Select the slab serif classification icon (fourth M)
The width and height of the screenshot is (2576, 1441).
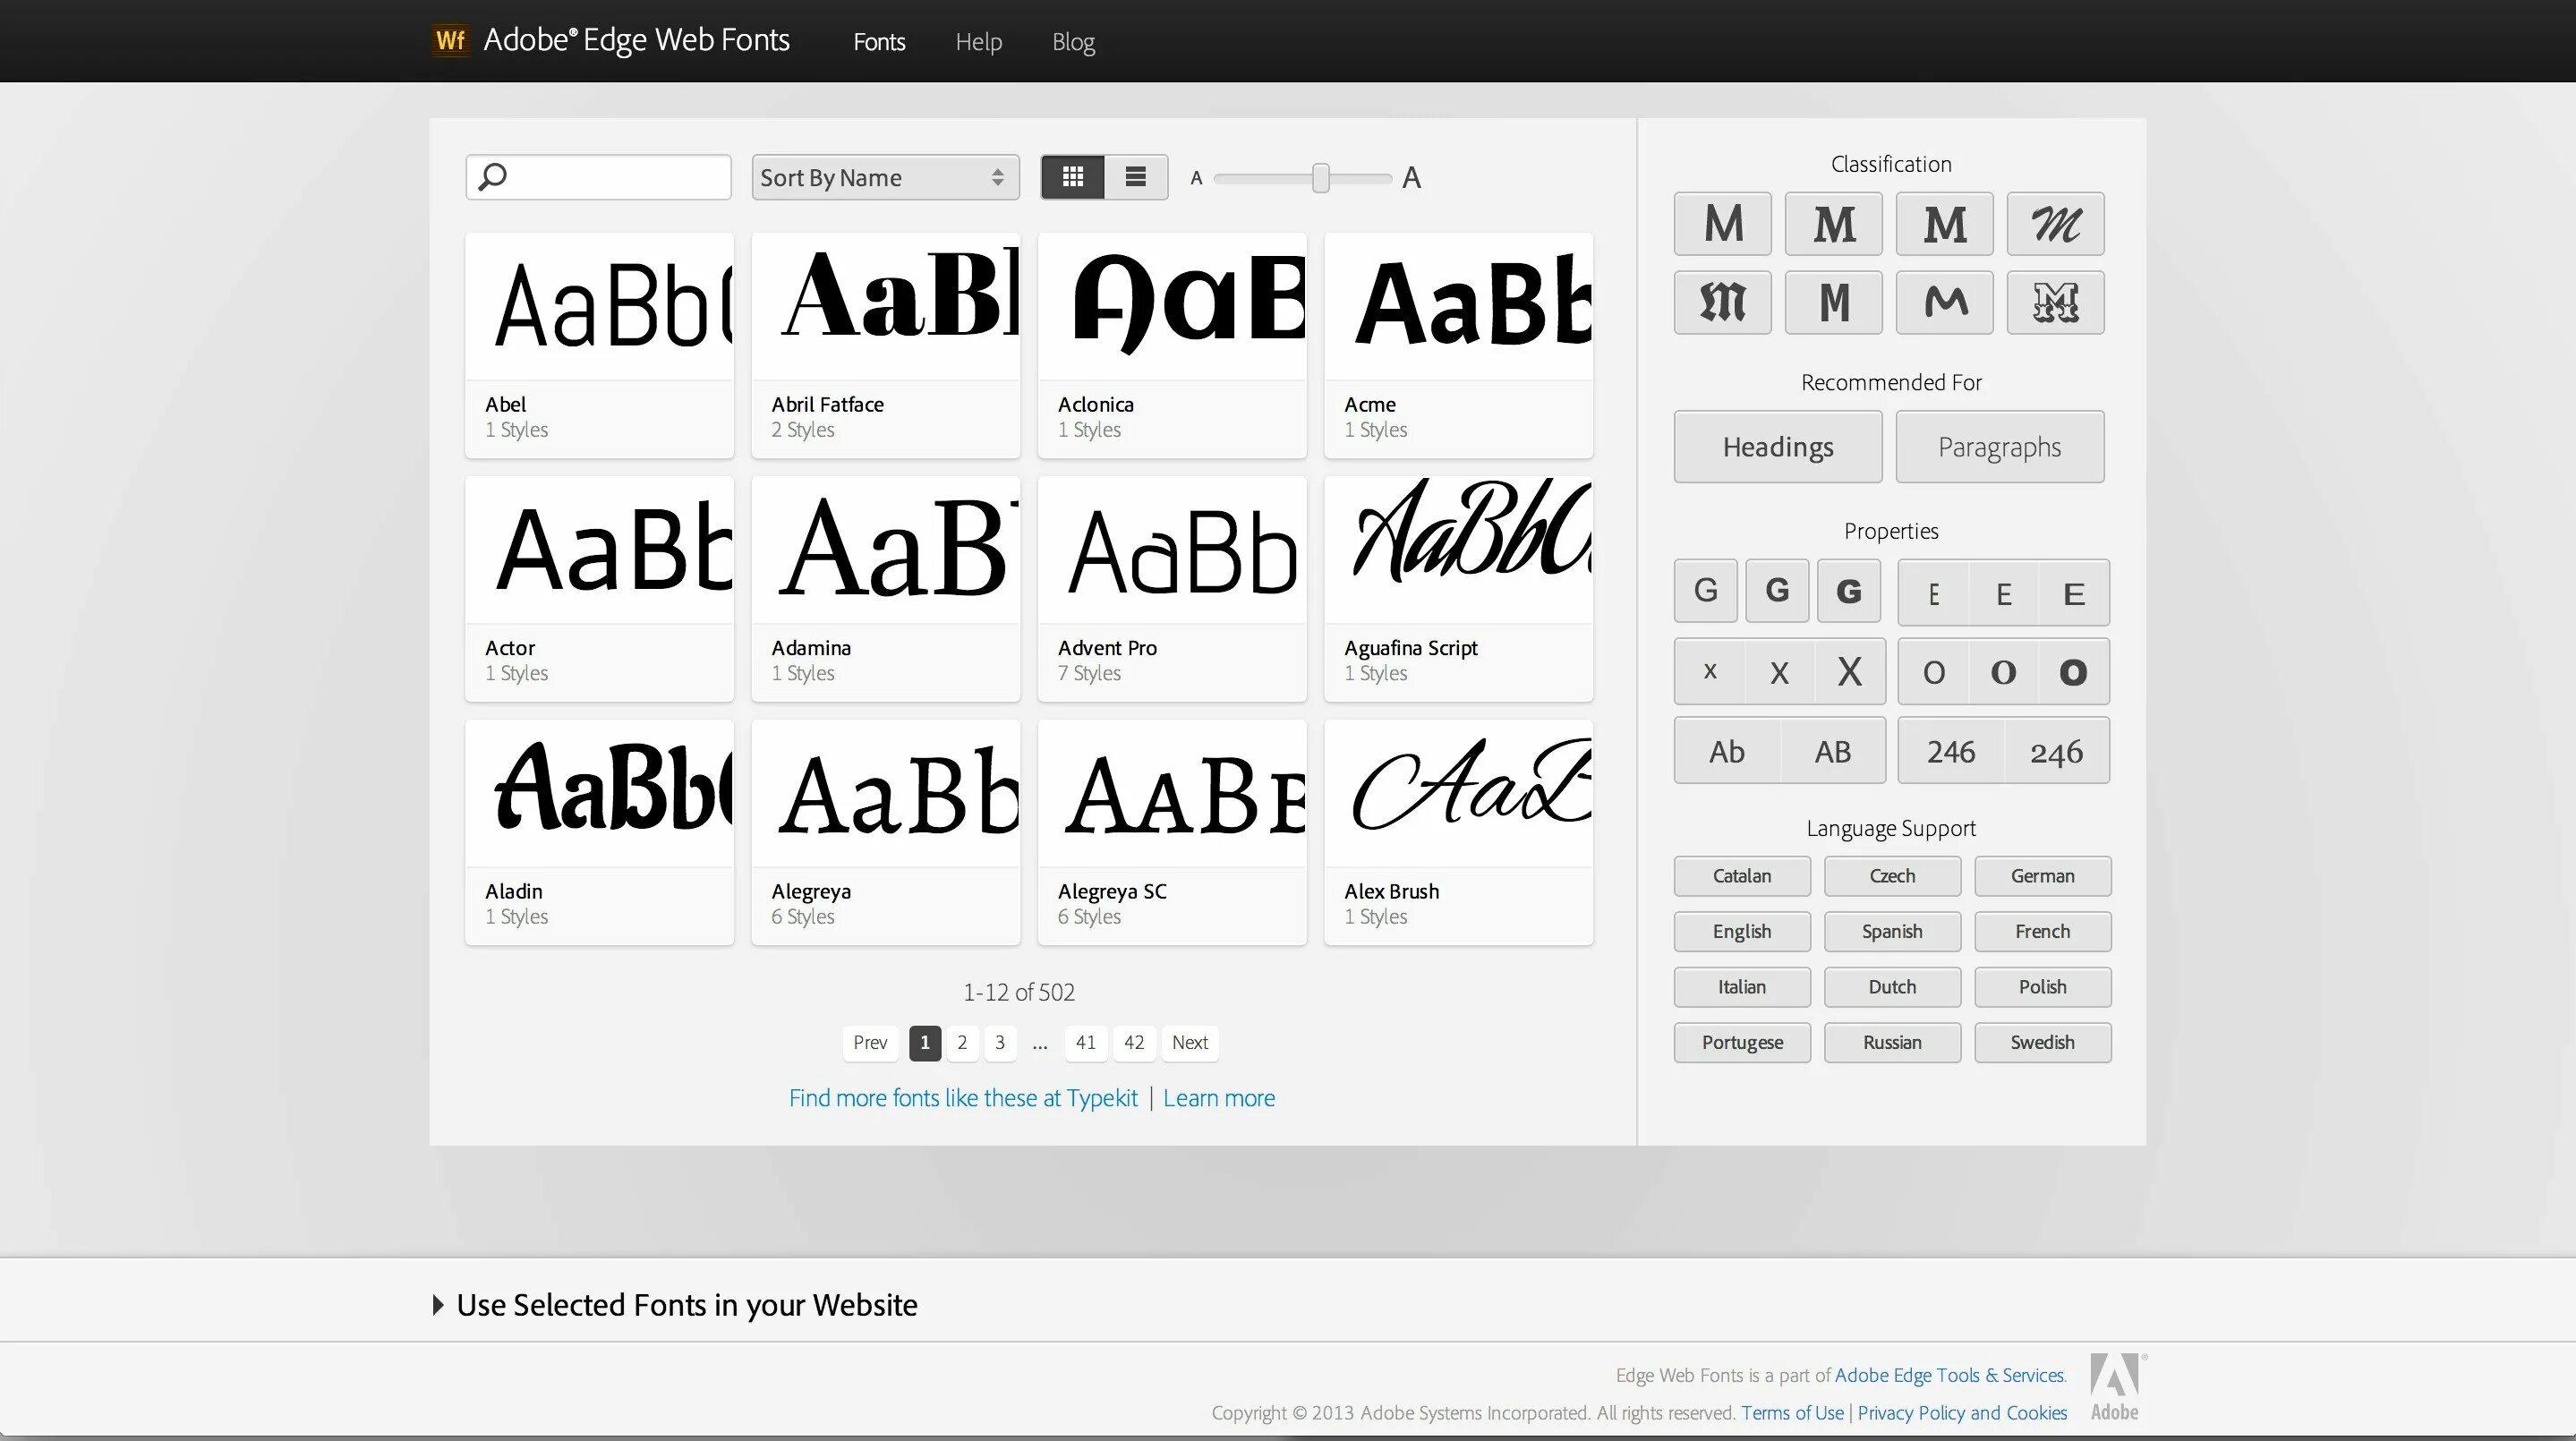click(x=1944, y=223)
